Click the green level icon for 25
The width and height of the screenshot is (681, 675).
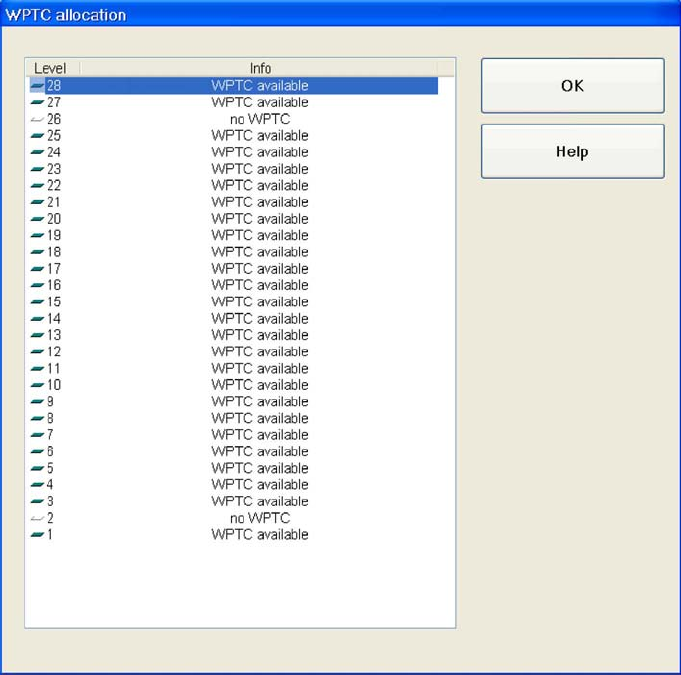[x=37, y=136]
